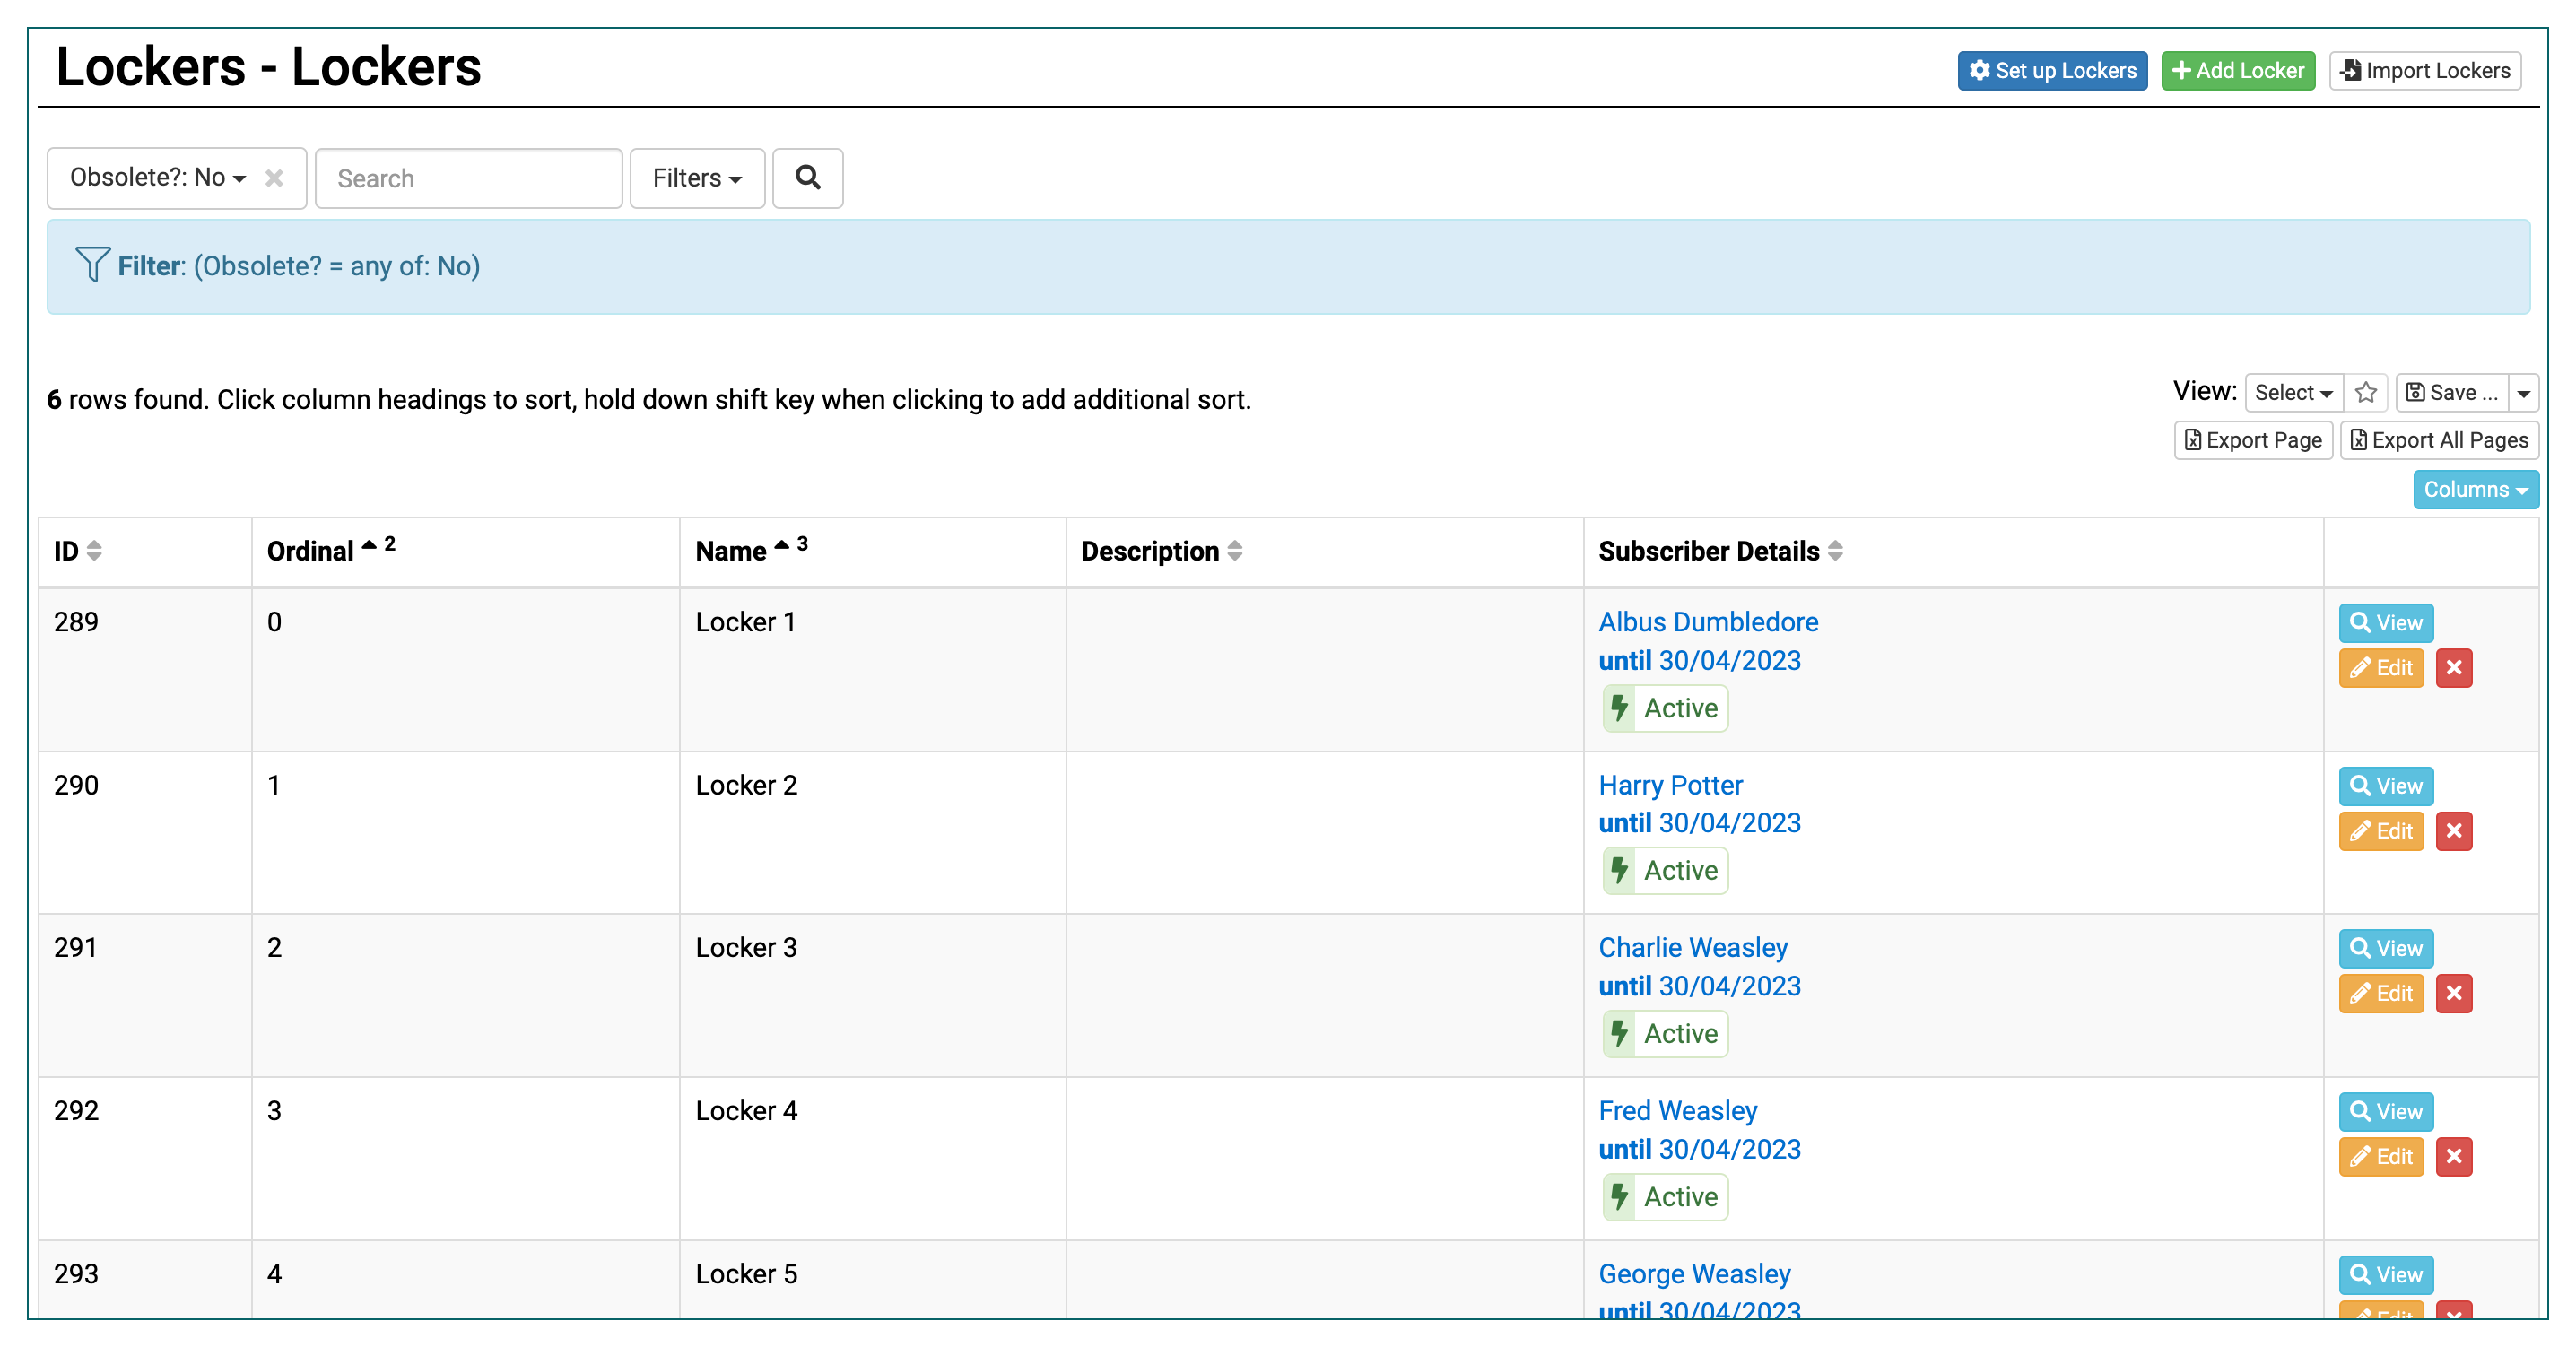
Task: Click Harry Potter's until 30/04/2023 link
Action: tap(1699, 823)
